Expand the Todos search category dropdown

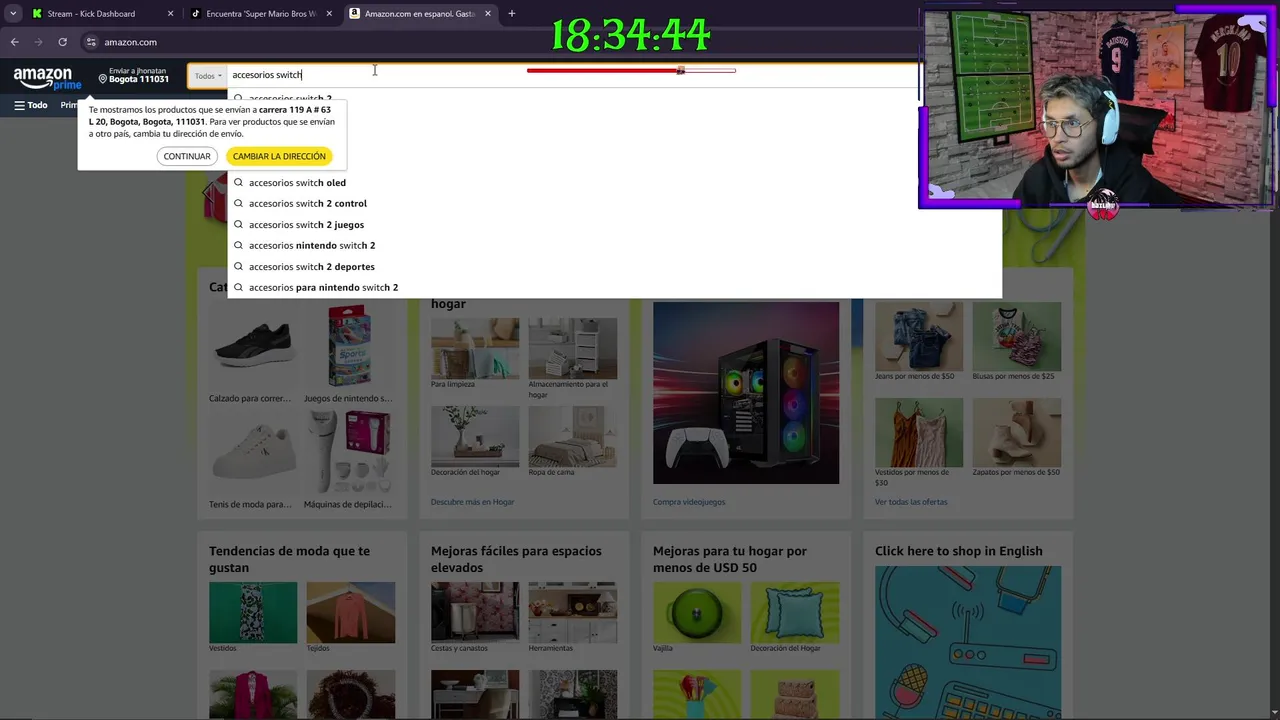(x=208, y=75)
